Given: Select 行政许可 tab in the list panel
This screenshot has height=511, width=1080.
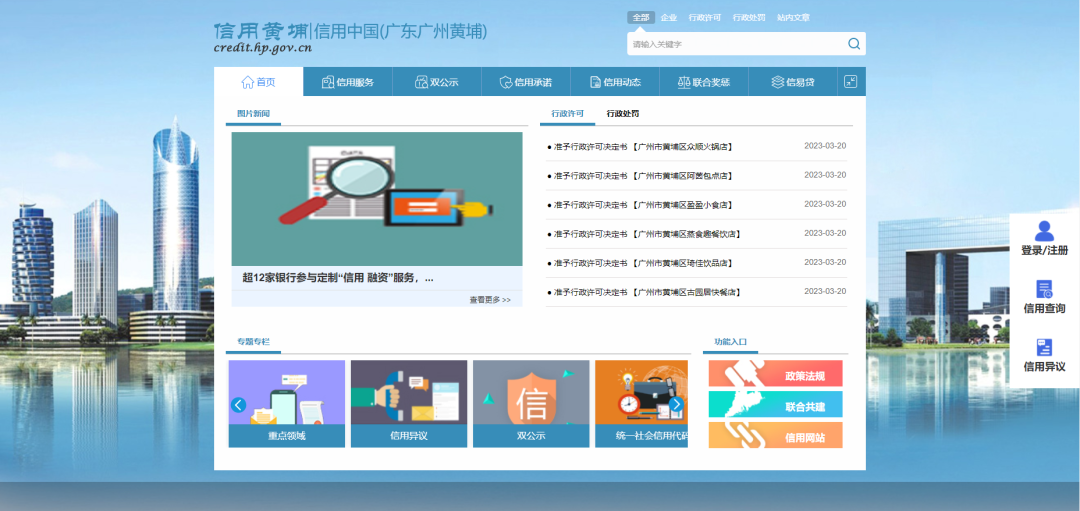Looking at the screenshot, I should [568, 114].
